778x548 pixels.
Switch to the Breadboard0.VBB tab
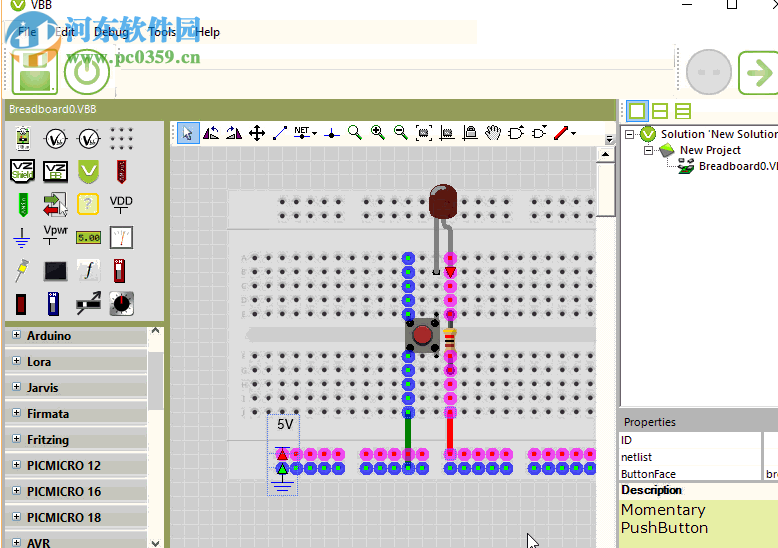coord(53,109)
